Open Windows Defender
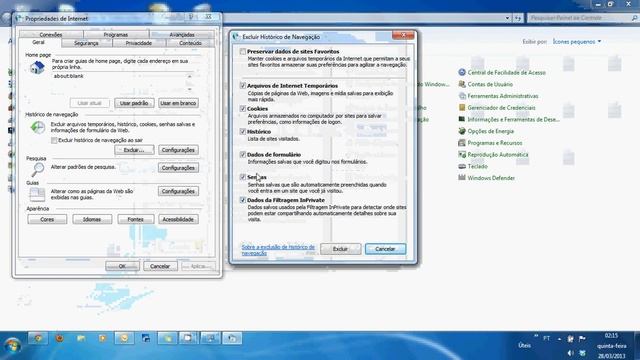 [x=491, y=178]
